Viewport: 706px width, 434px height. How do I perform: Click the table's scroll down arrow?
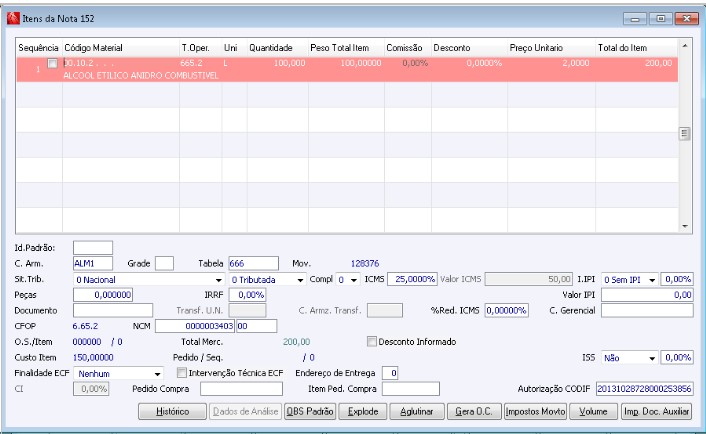pos(685,226)
